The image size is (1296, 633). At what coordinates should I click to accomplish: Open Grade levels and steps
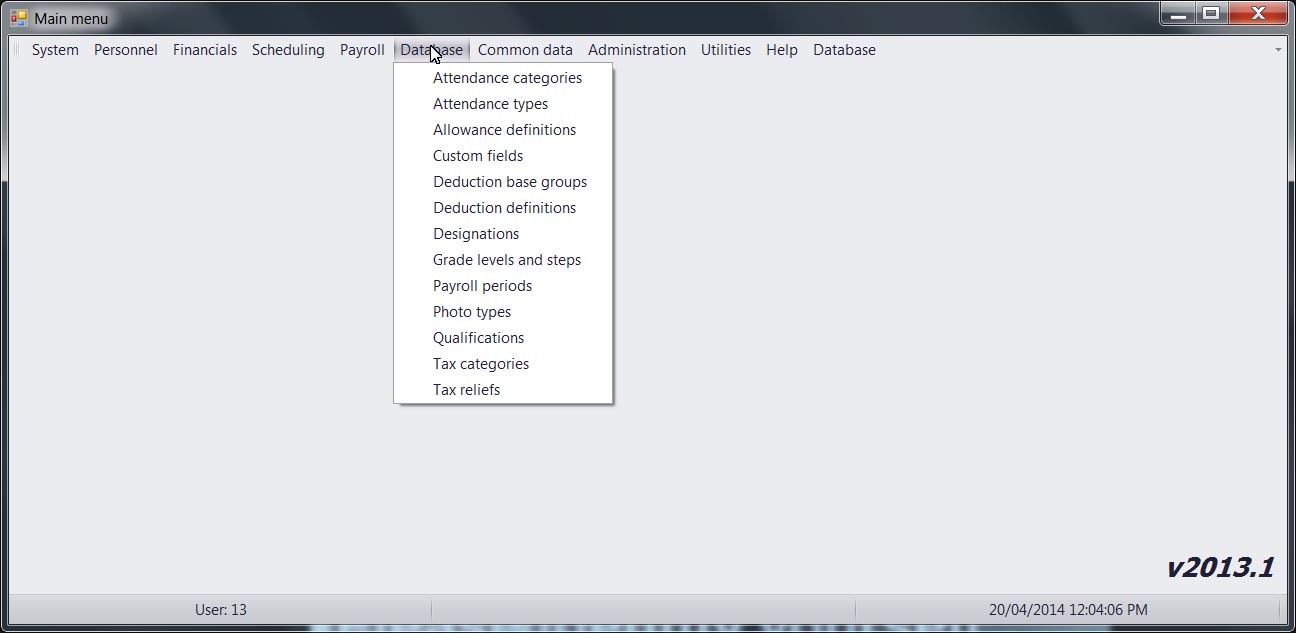(507, 260)
